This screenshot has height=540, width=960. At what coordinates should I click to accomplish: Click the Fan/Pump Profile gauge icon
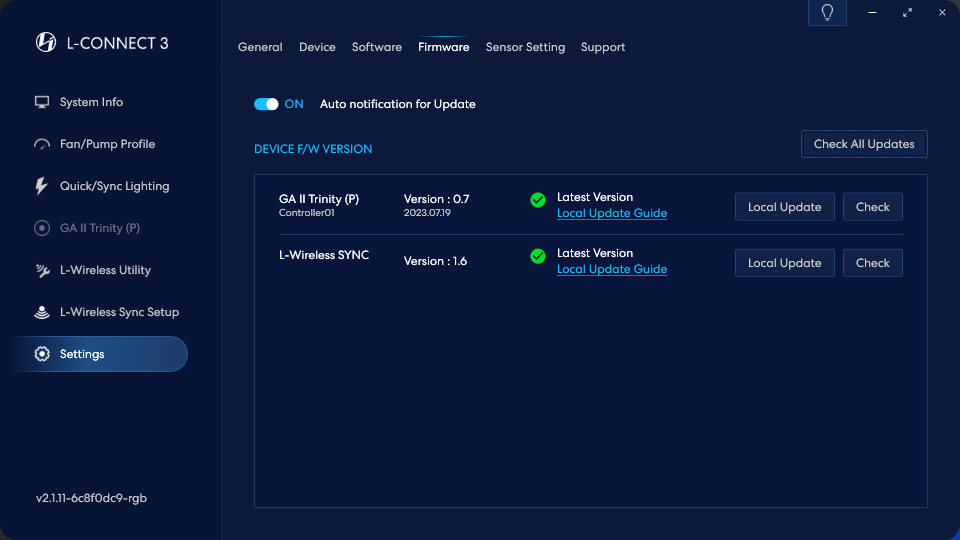pos(42,144)
